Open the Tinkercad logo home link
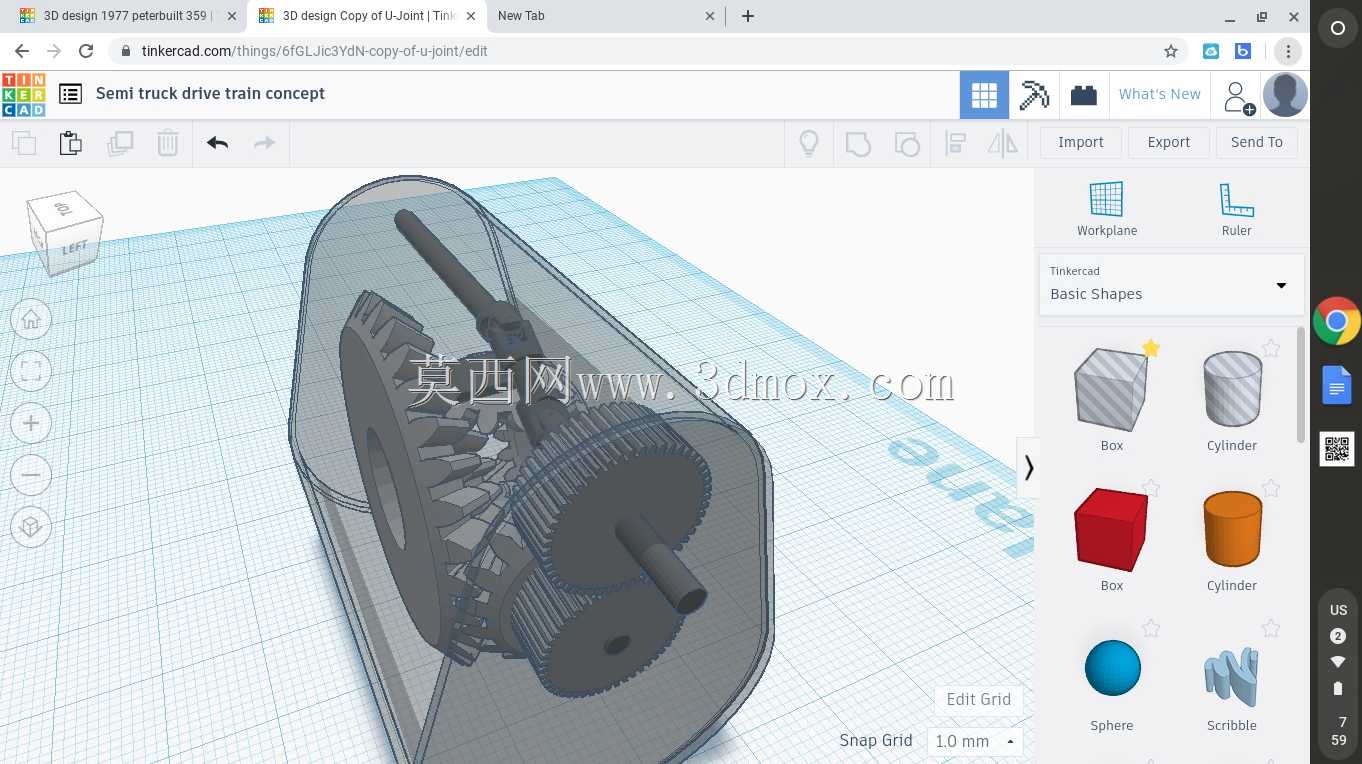The width and height of the screenshot is (1362, 764). pos(23,94)
